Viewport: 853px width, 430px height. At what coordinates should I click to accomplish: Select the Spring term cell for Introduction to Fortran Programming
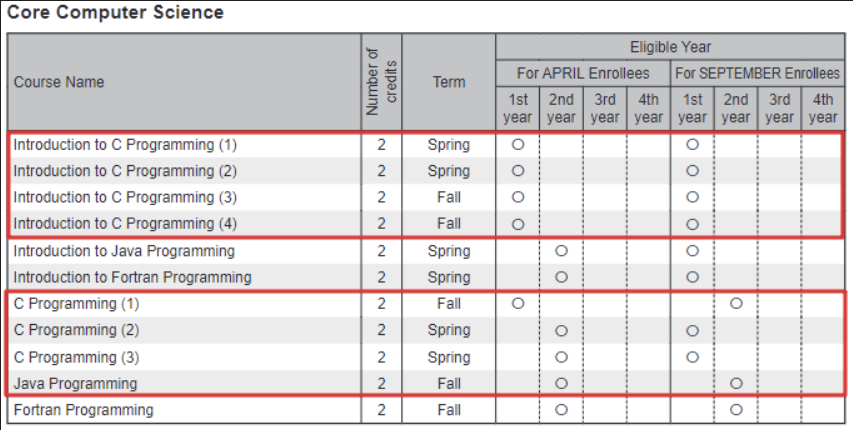click(x=448, y=277)
